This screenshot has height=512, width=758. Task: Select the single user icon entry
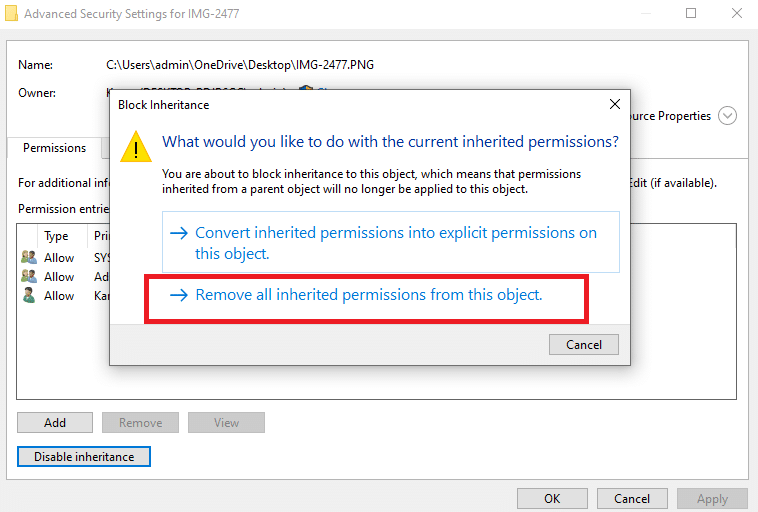tap(29, 295)
